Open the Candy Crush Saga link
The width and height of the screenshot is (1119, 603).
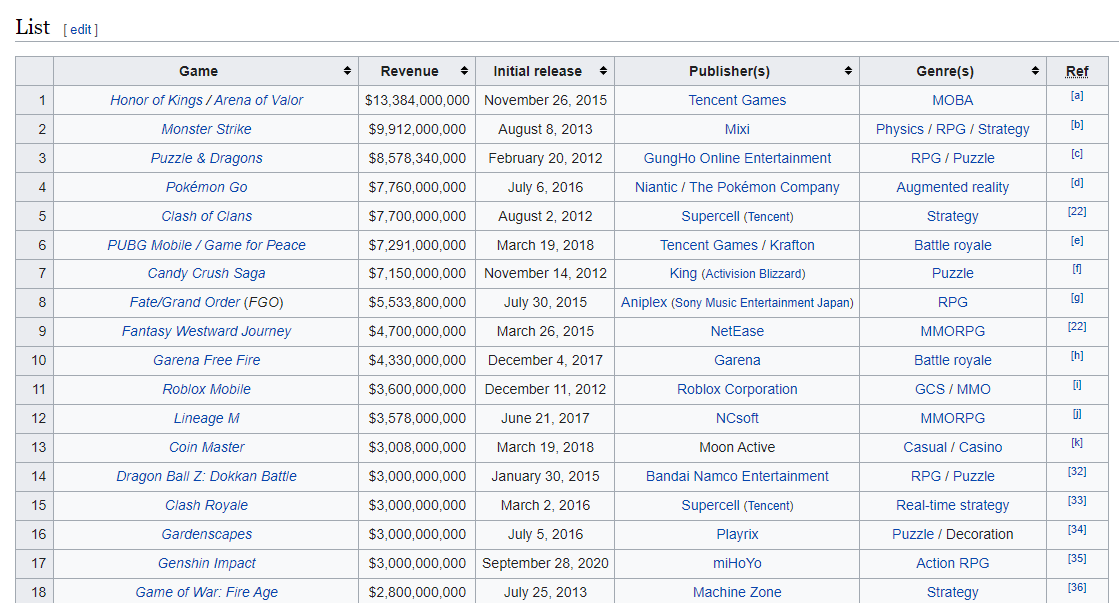[x=206, y=273]
